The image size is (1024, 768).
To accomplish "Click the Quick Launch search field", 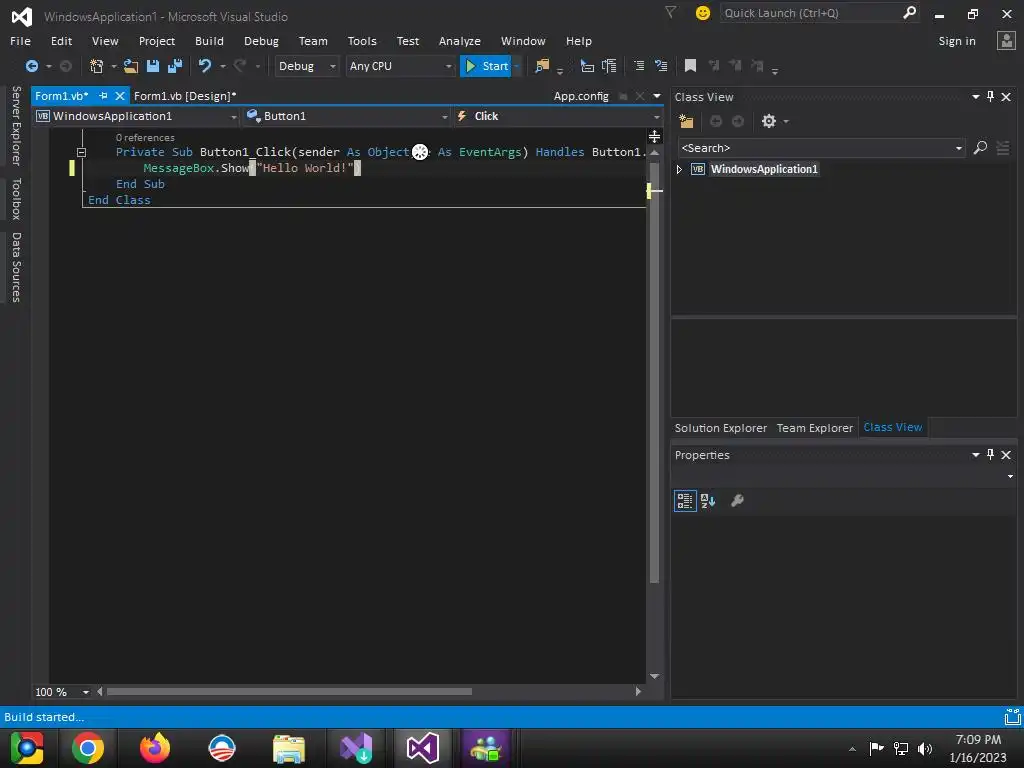I will [810, 13].
